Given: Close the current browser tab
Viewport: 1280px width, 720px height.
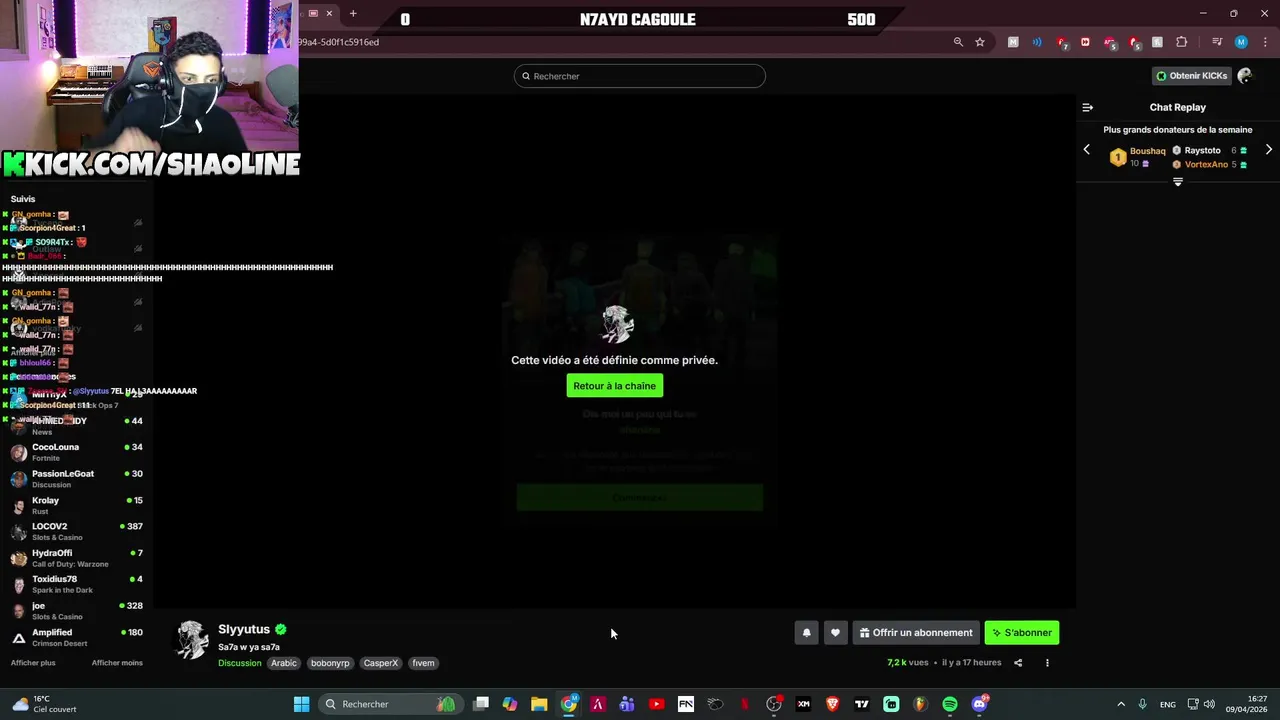Looking at the screenshot, I should [329, 13].
